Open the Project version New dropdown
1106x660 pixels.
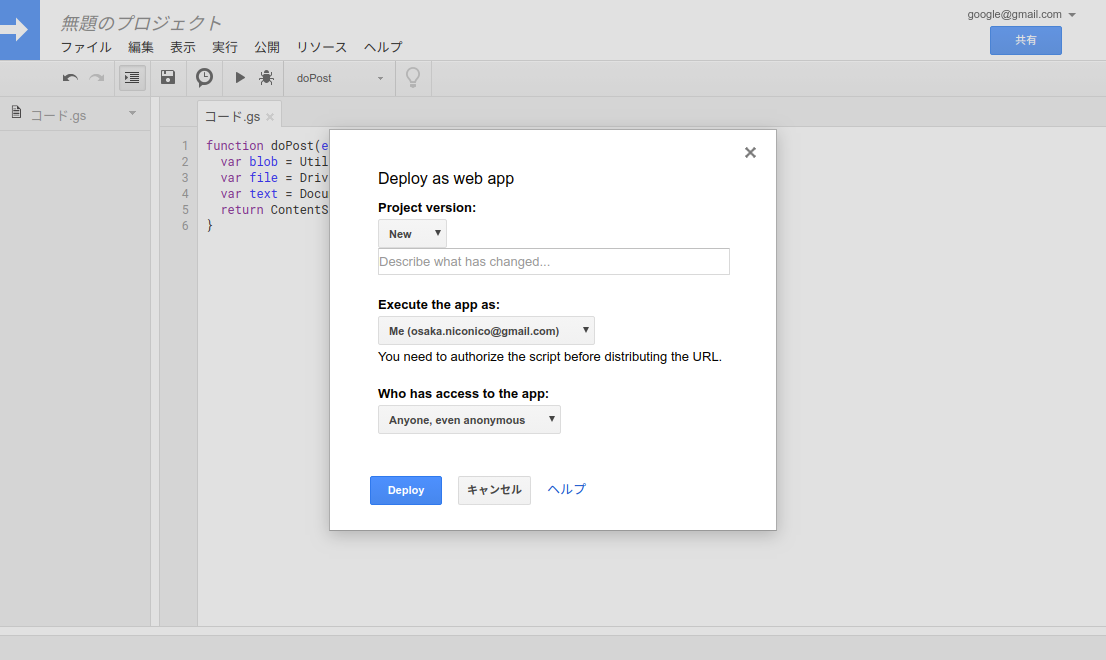tap(412, 233)
